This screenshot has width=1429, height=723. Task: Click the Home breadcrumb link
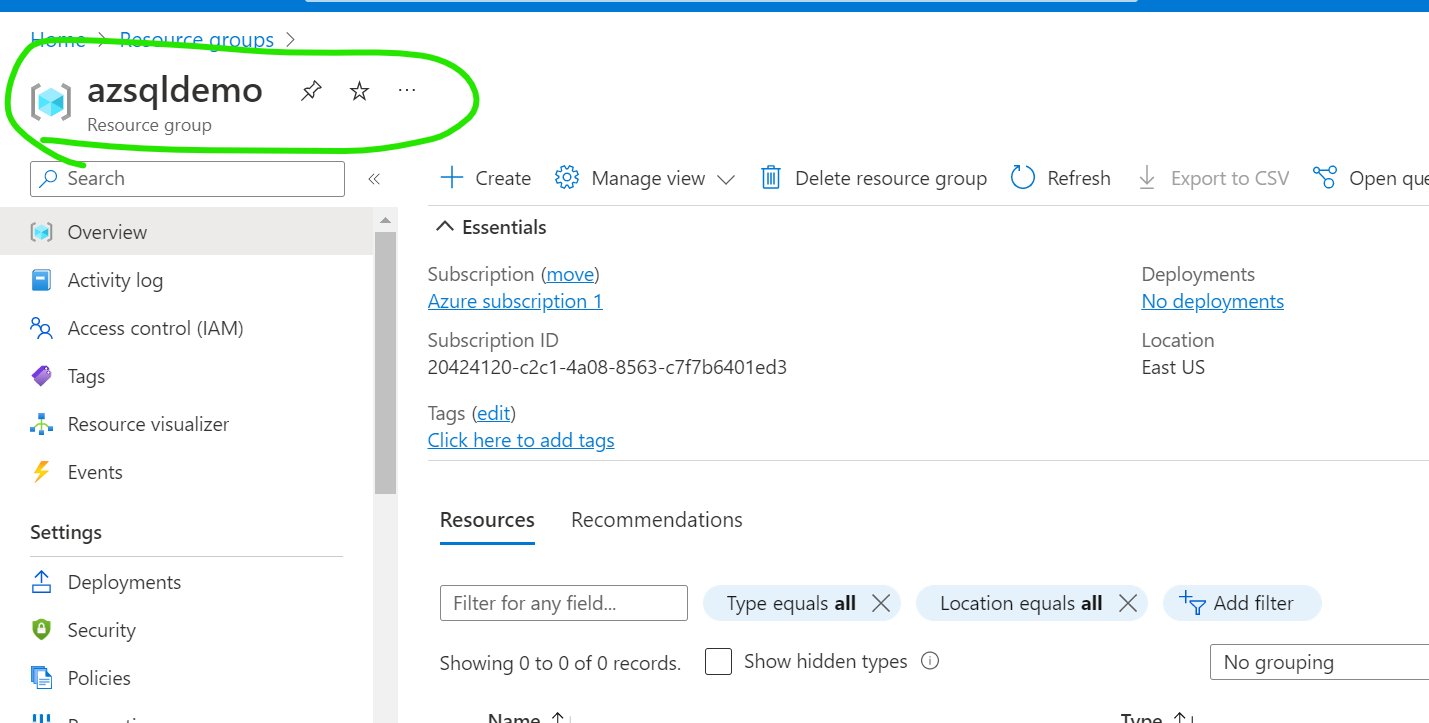[58, 40]
